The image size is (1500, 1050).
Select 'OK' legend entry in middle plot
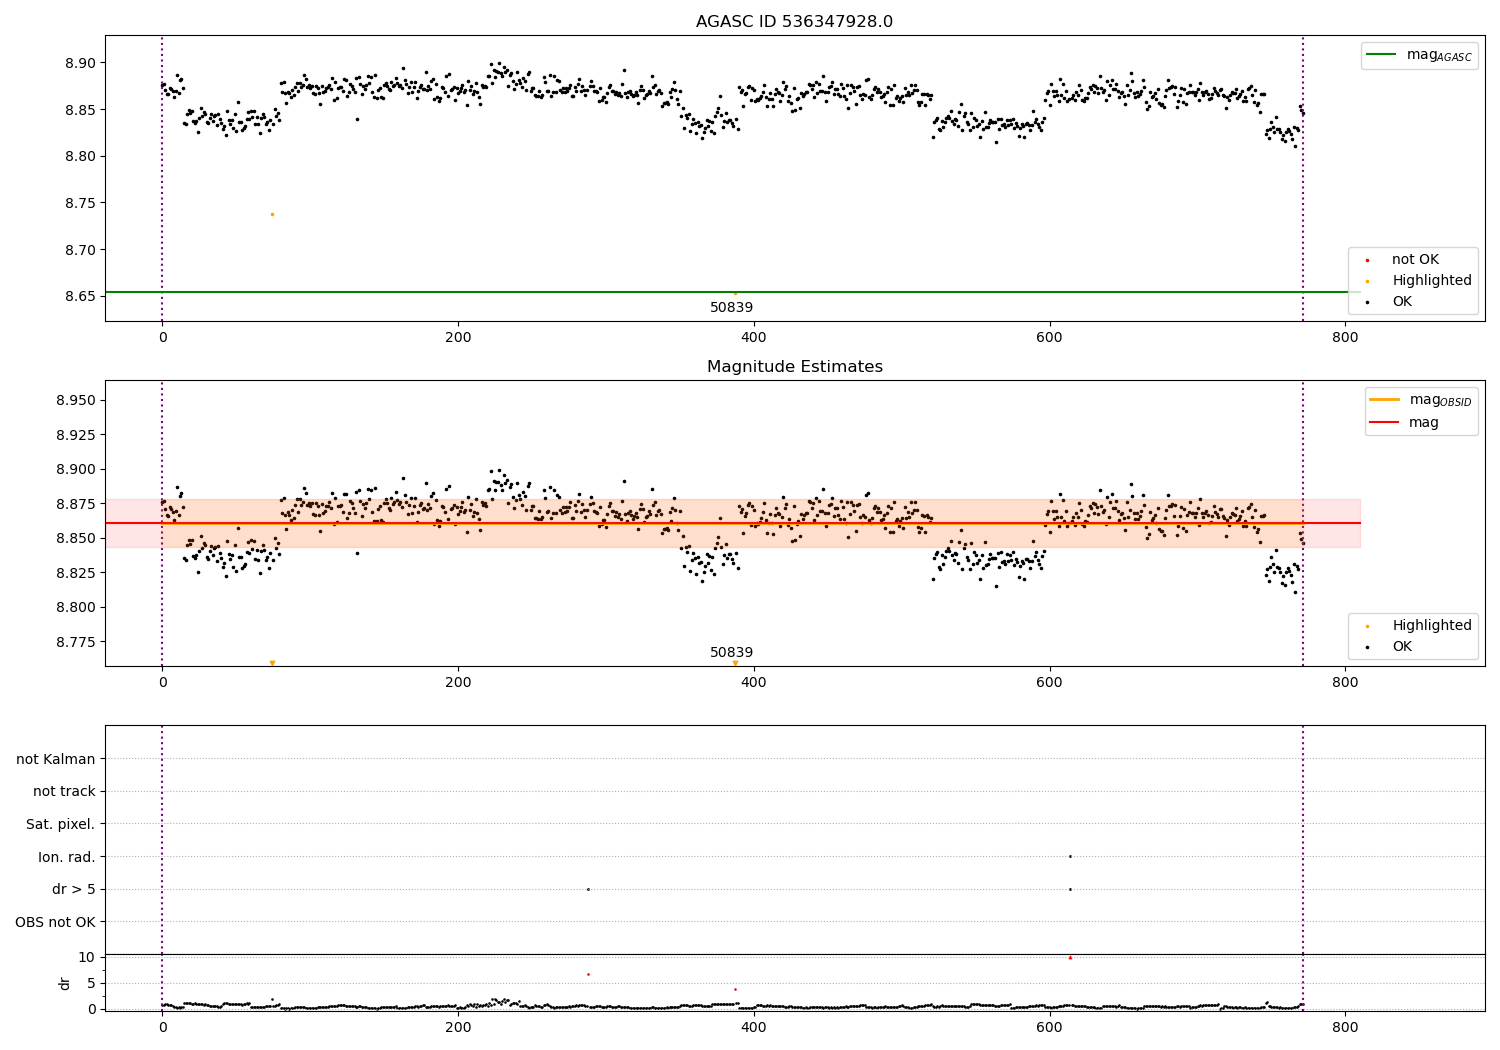coord(1389,647)
